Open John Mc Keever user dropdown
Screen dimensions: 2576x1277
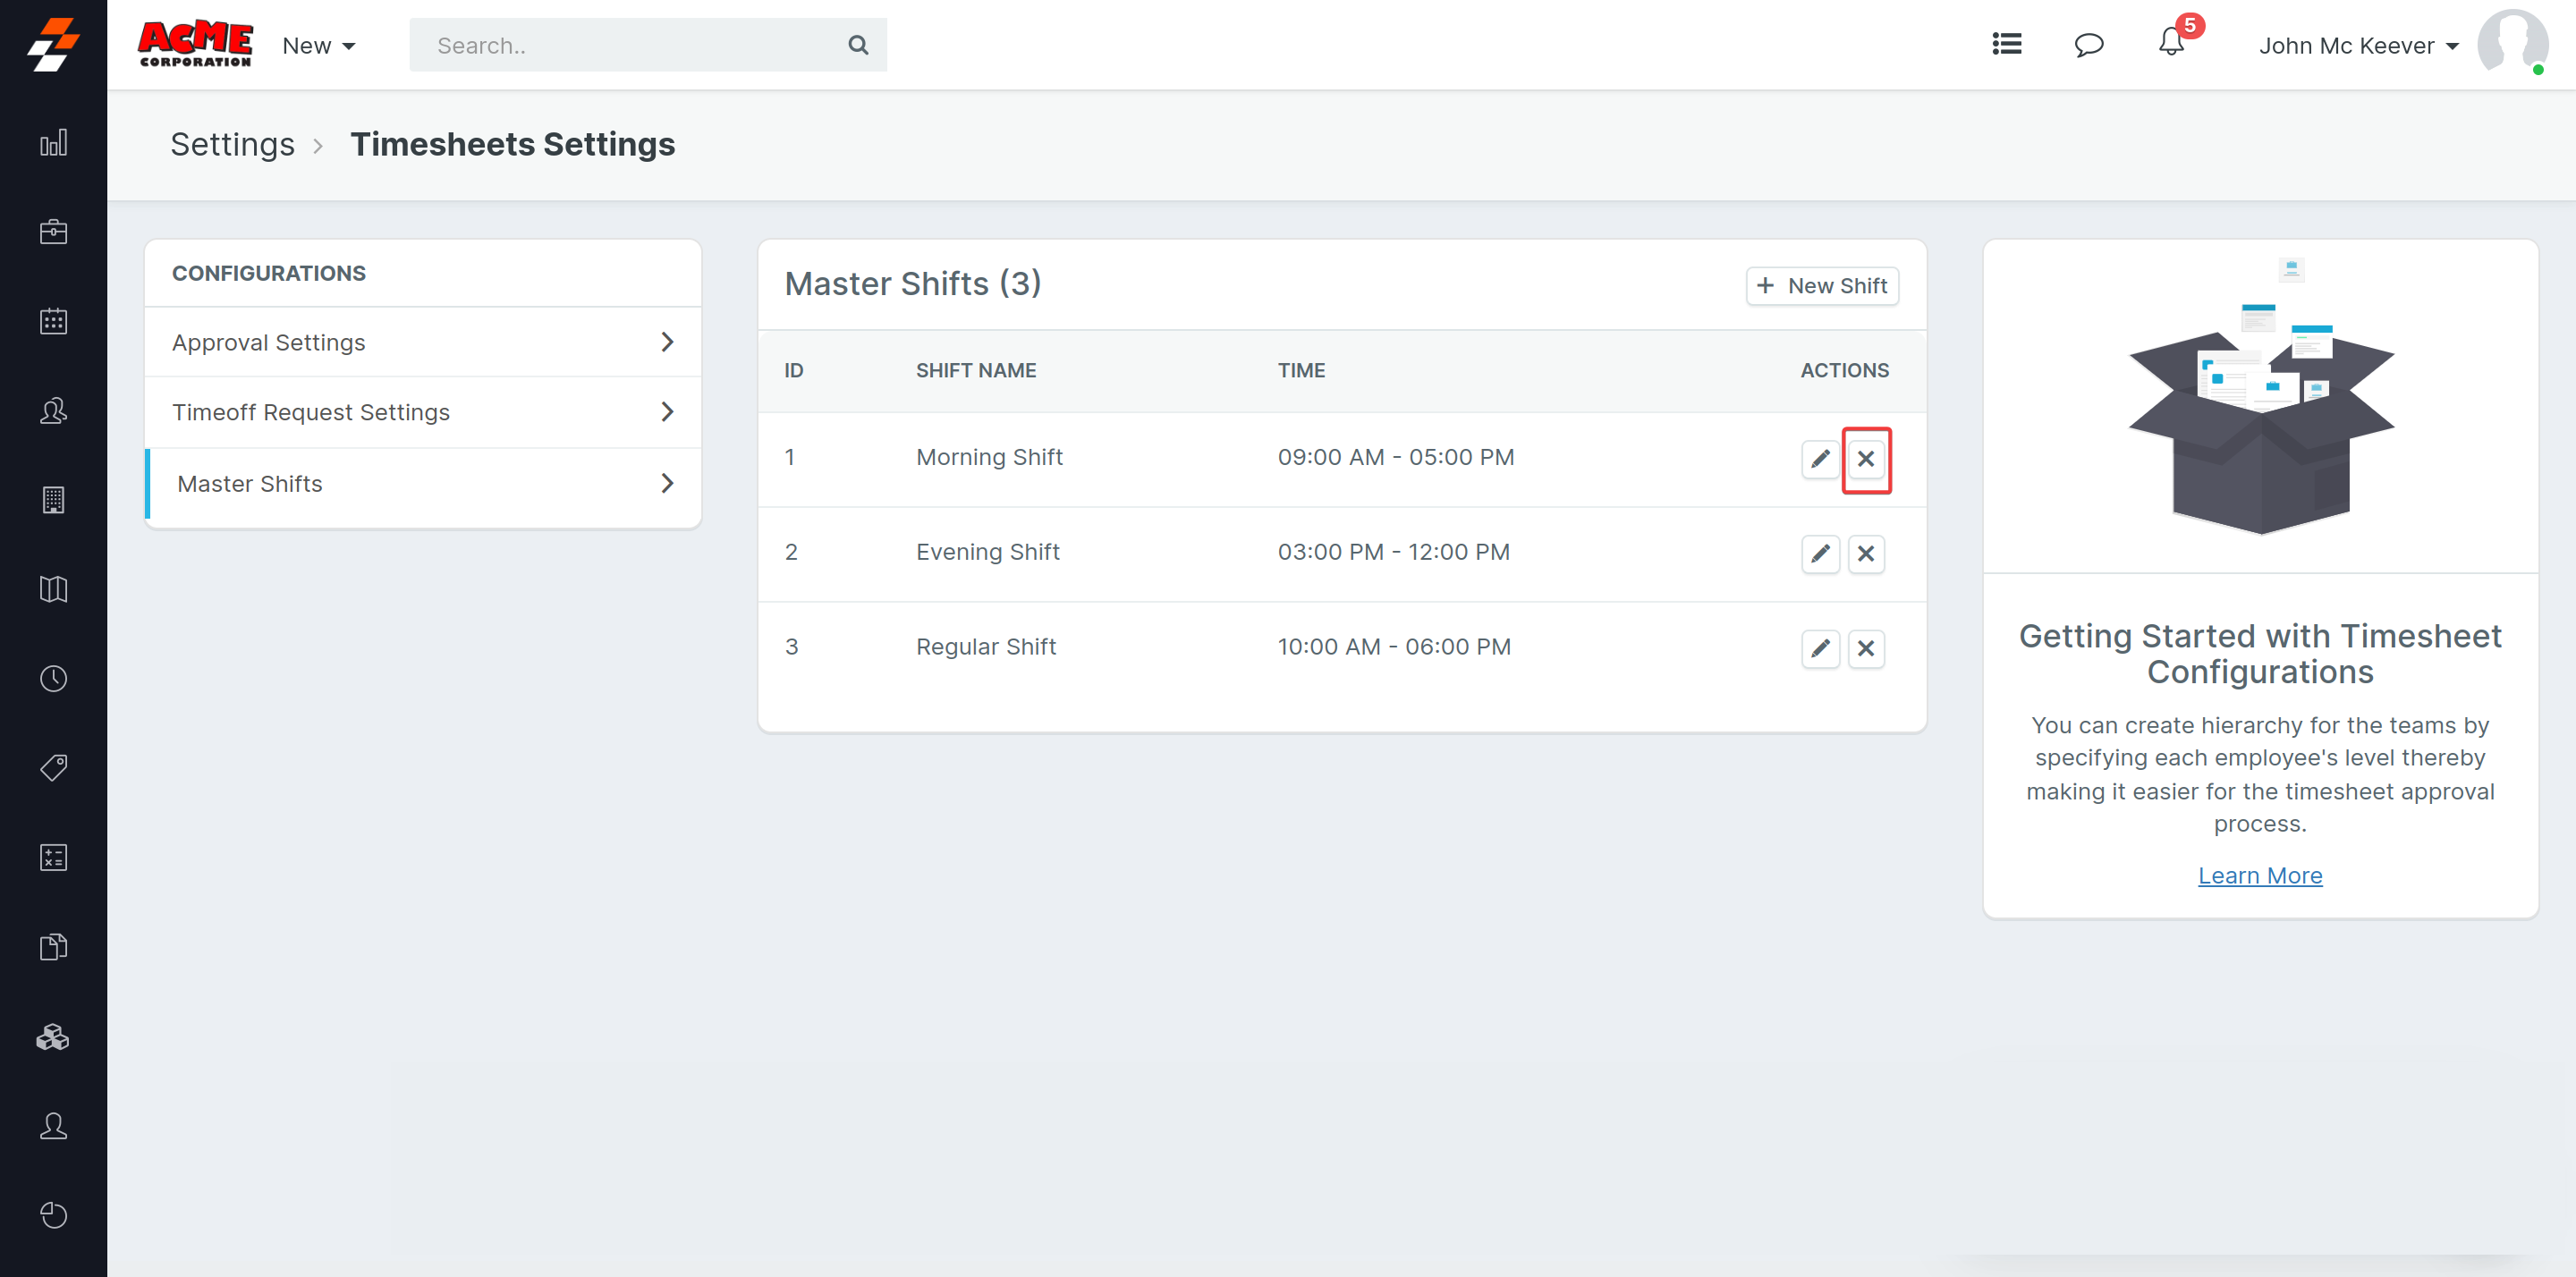point(2358,46)
